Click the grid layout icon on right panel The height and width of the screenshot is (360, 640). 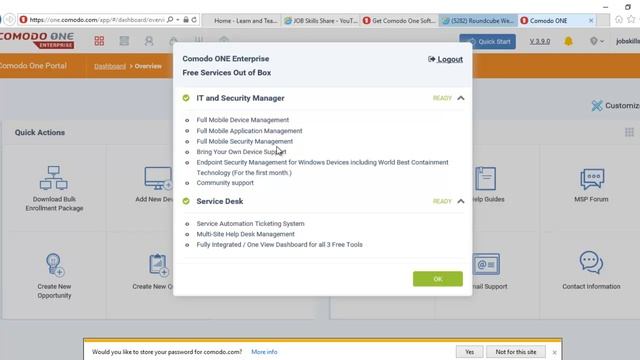point(629,132)
